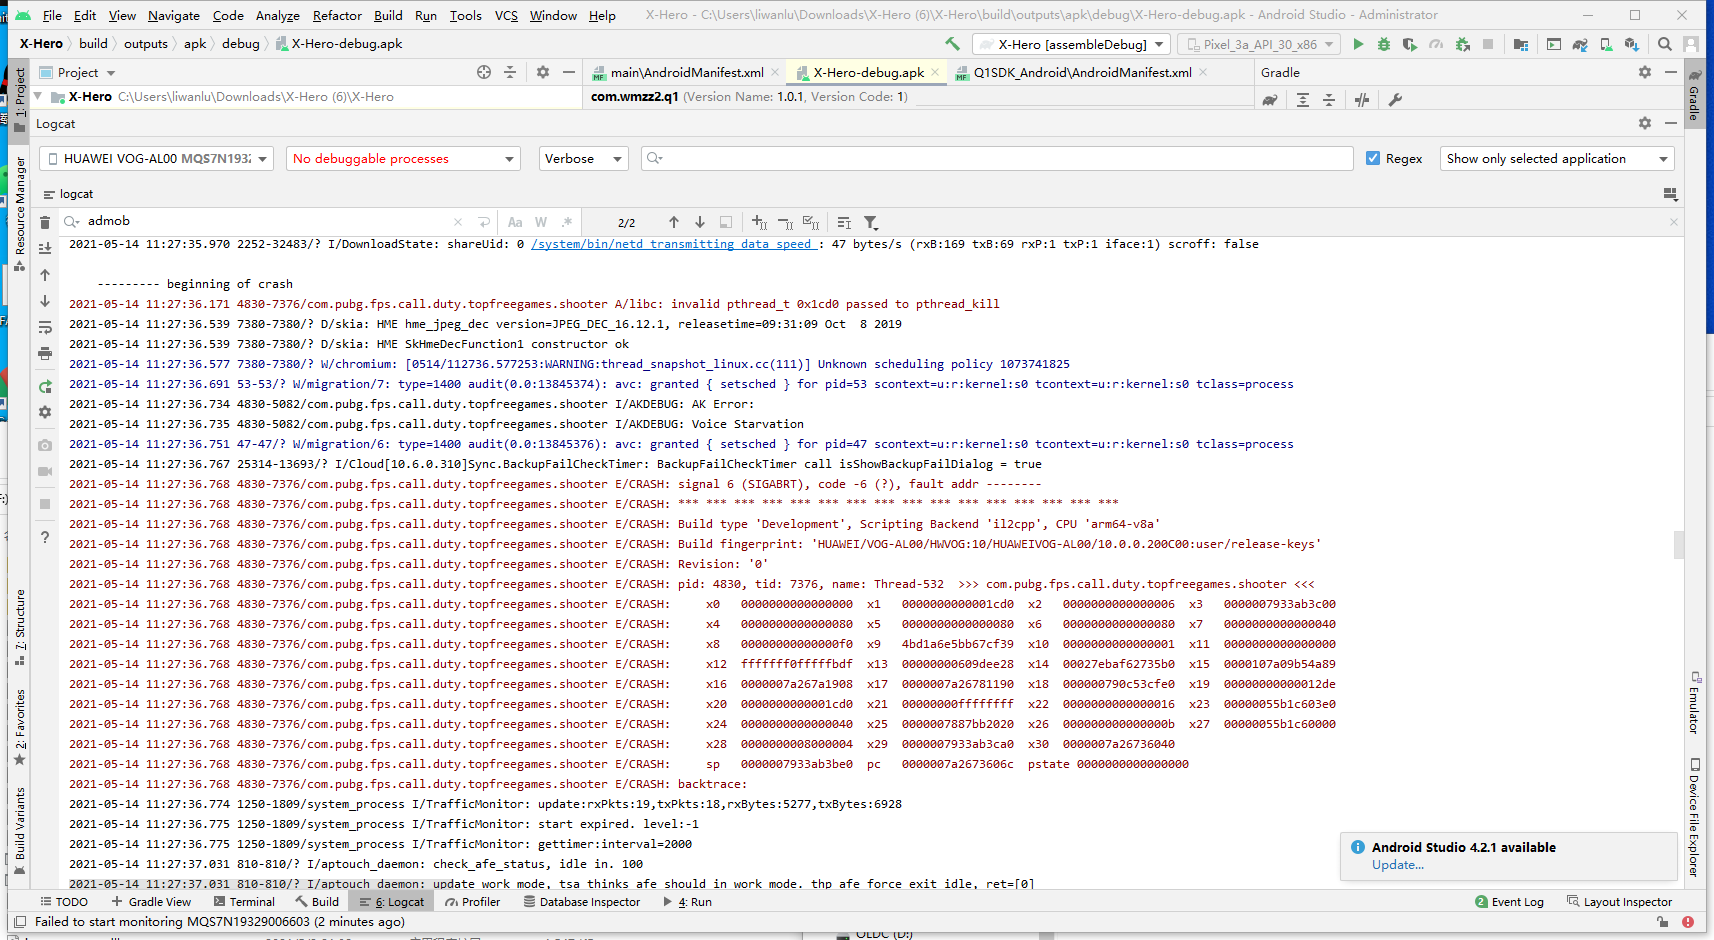The height and width of the screenshot is (940, 1714).
Task: Open the Terminal tool window
Action: click(244, 901)
